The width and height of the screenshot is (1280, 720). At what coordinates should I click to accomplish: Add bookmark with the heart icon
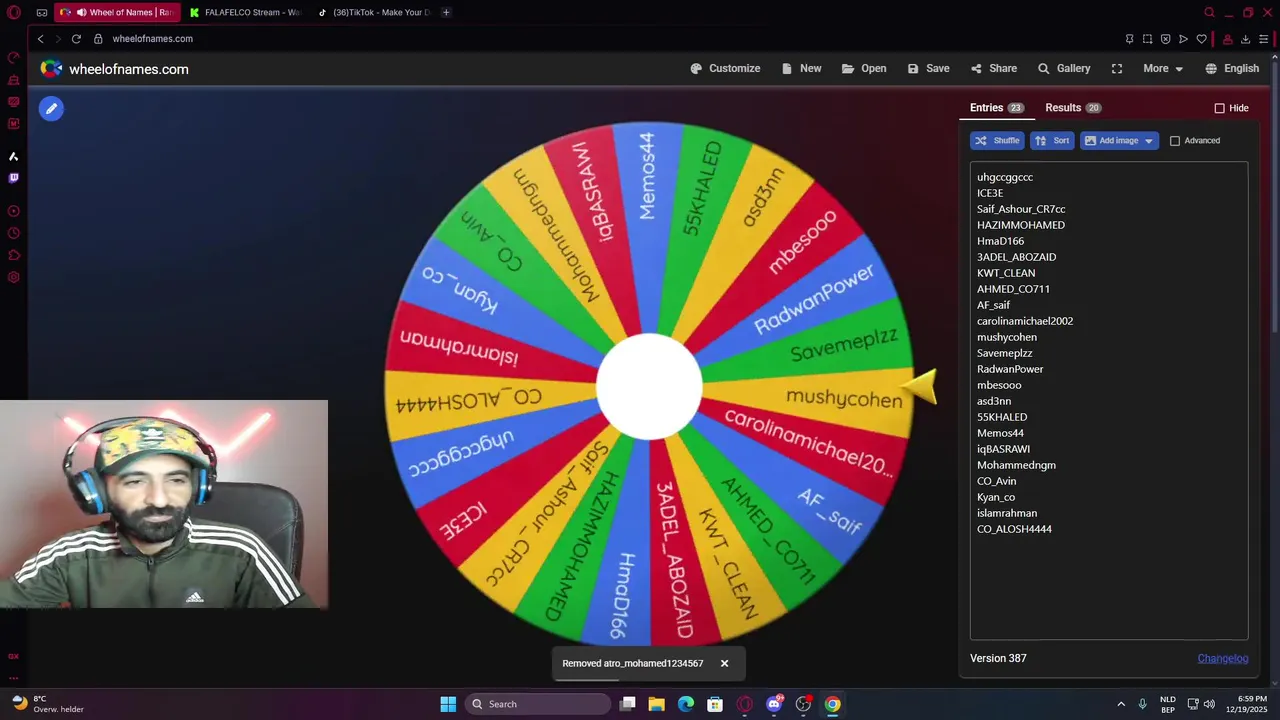(1201, 39)
